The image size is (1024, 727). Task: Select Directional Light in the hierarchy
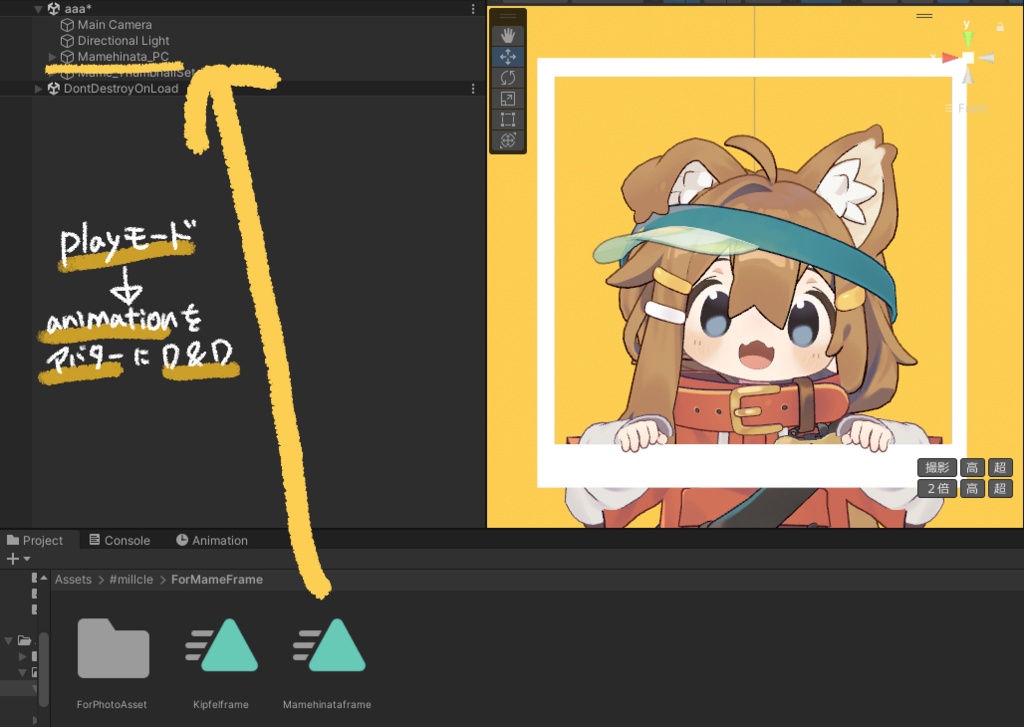point(123,41)
